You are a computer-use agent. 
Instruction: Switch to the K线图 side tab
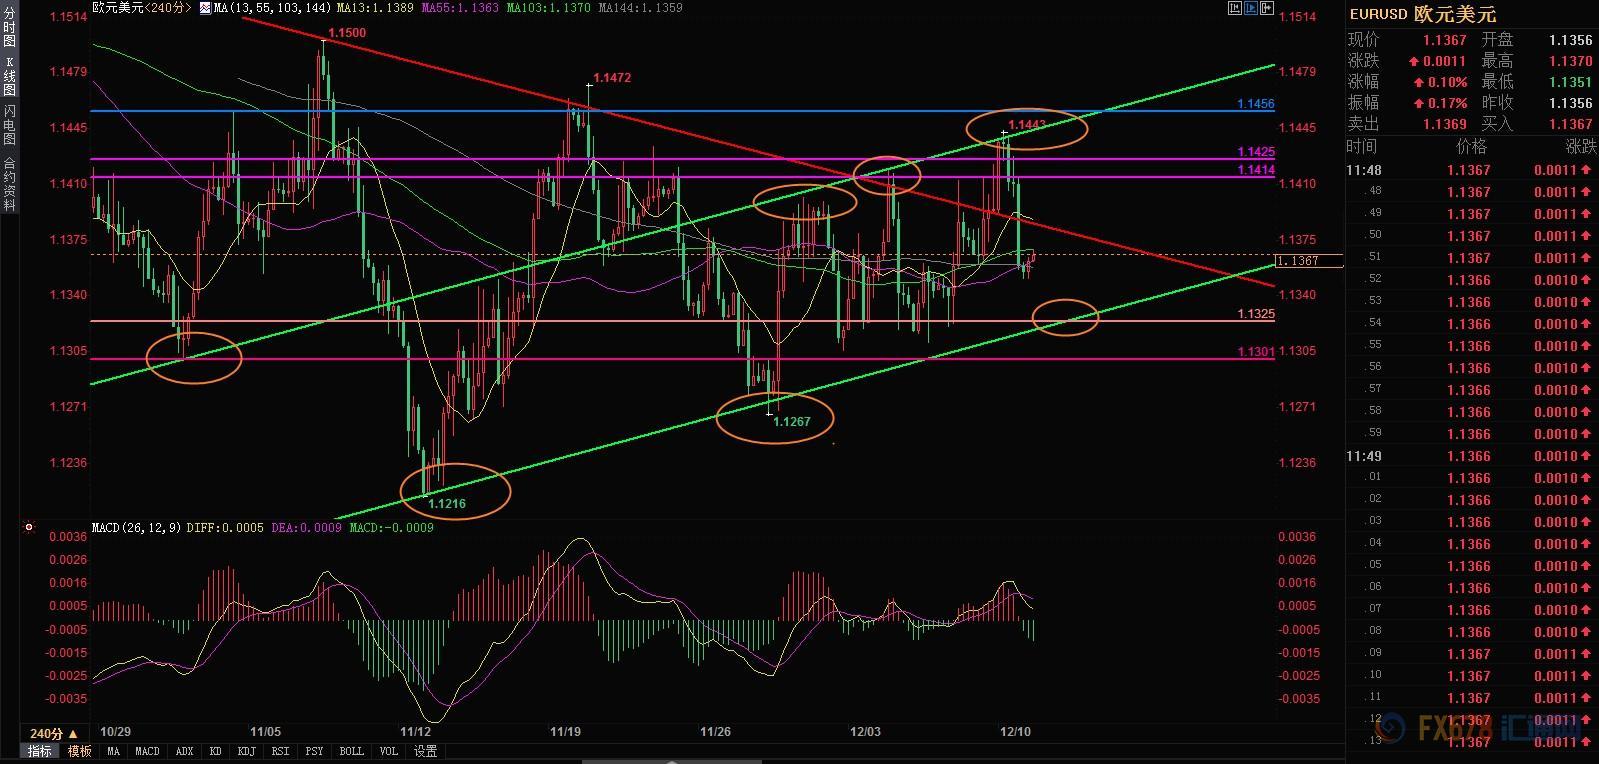coord(9,76)
